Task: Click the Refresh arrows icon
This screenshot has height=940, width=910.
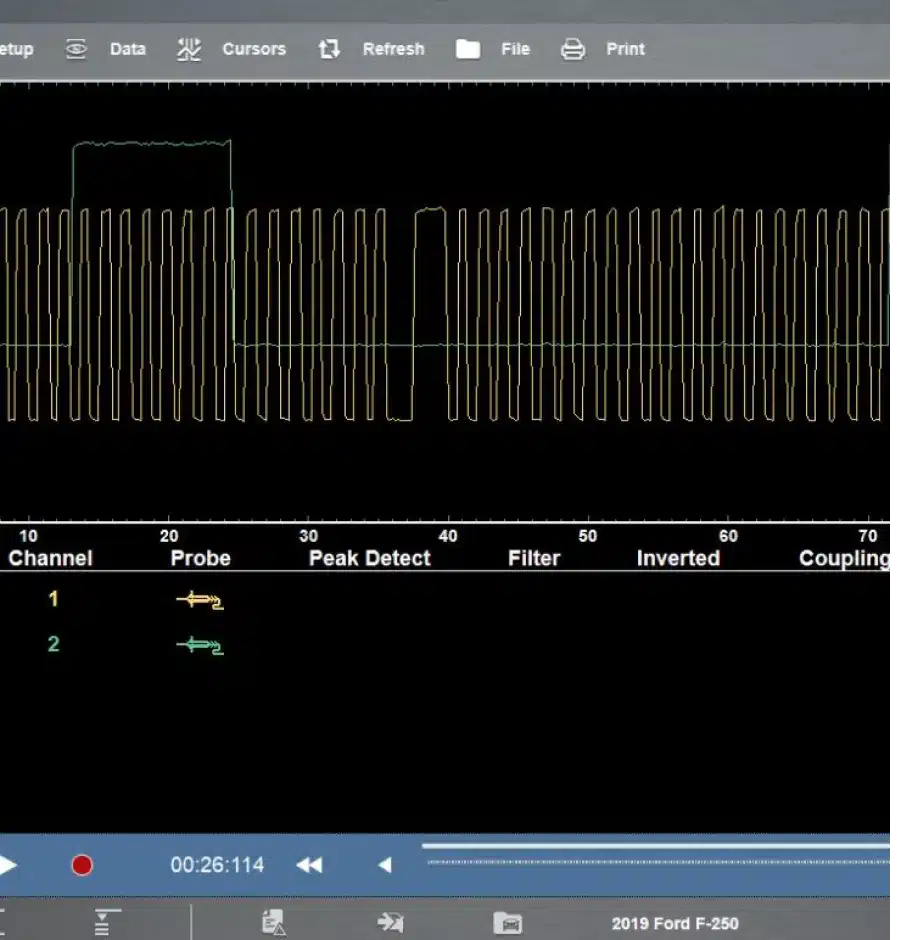Action: pos(329,49)
